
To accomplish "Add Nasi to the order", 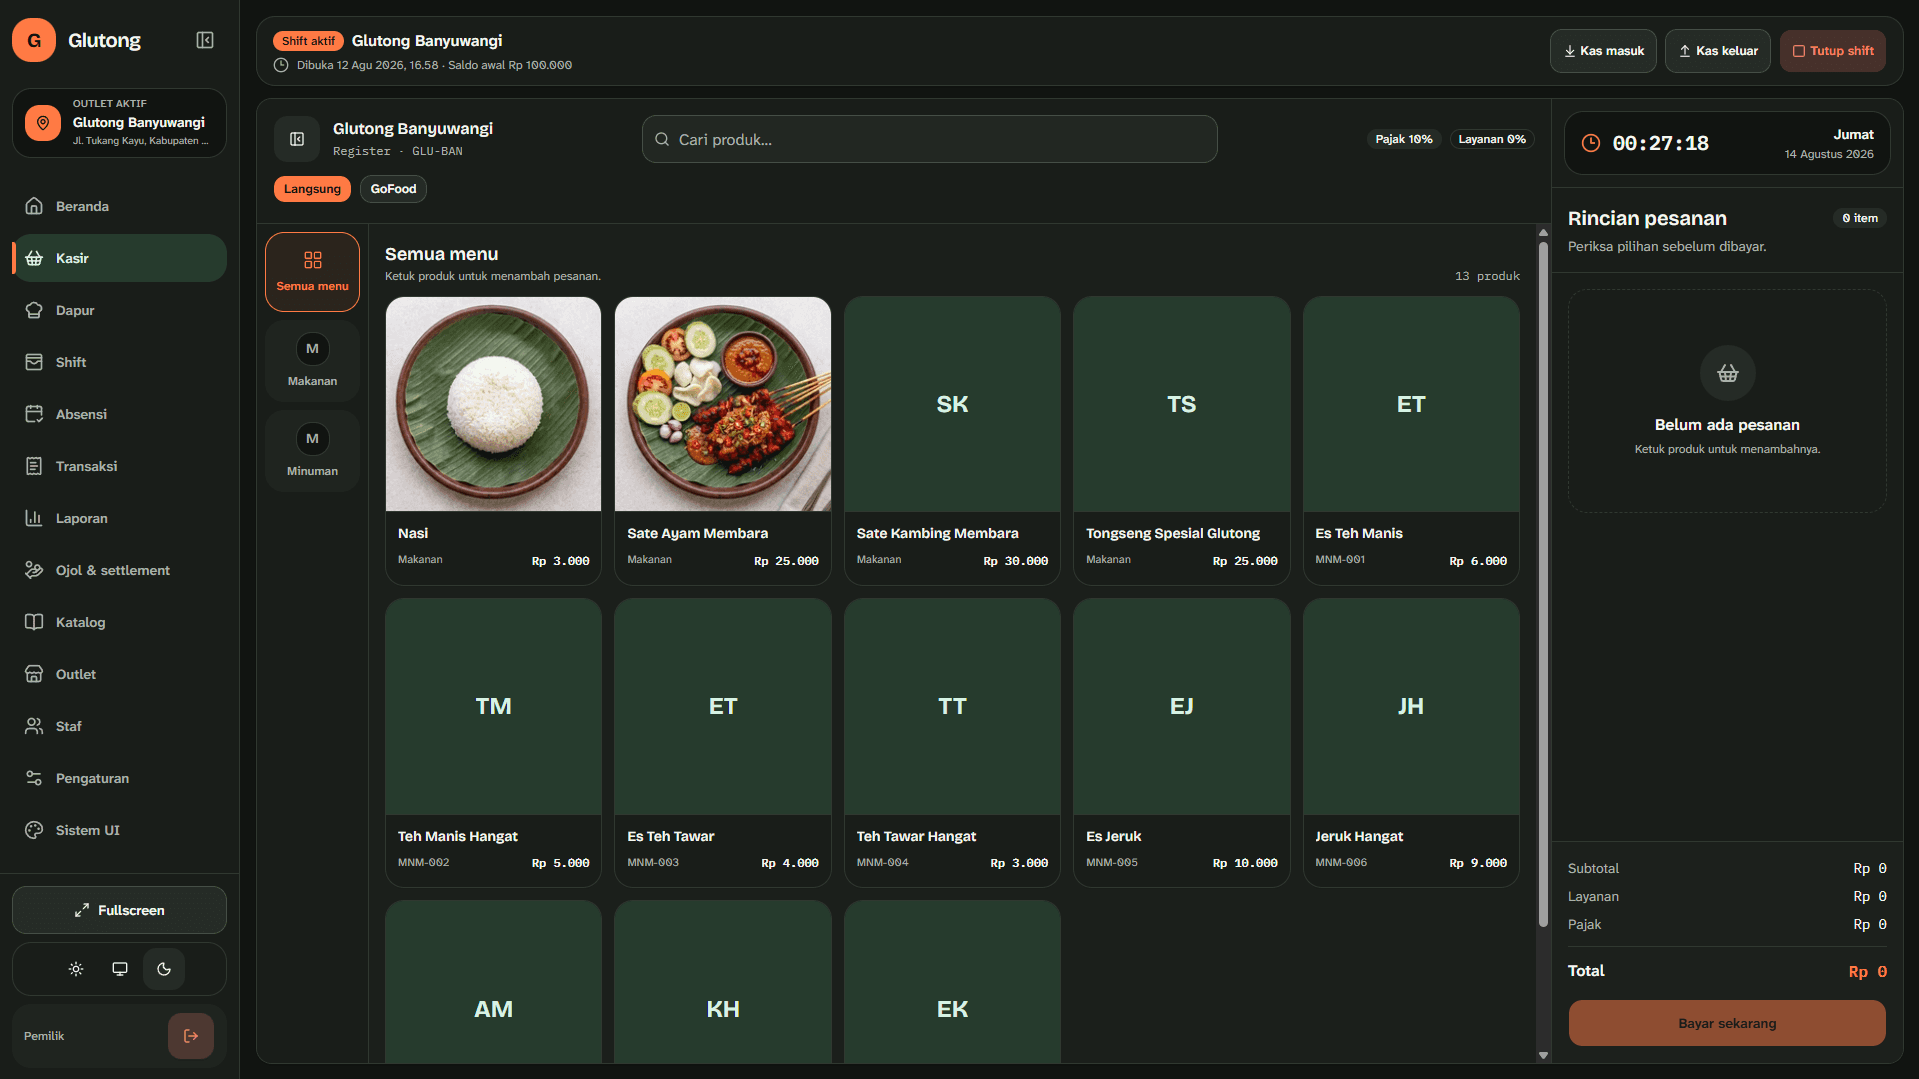I will [x=493, y=440].
